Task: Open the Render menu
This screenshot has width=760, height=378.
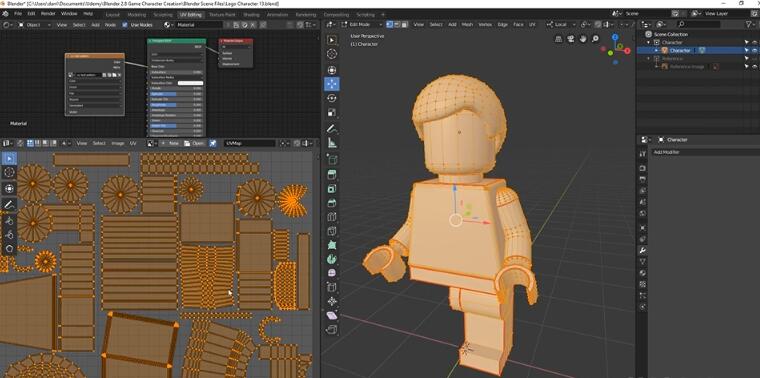Action: (48, 14)
